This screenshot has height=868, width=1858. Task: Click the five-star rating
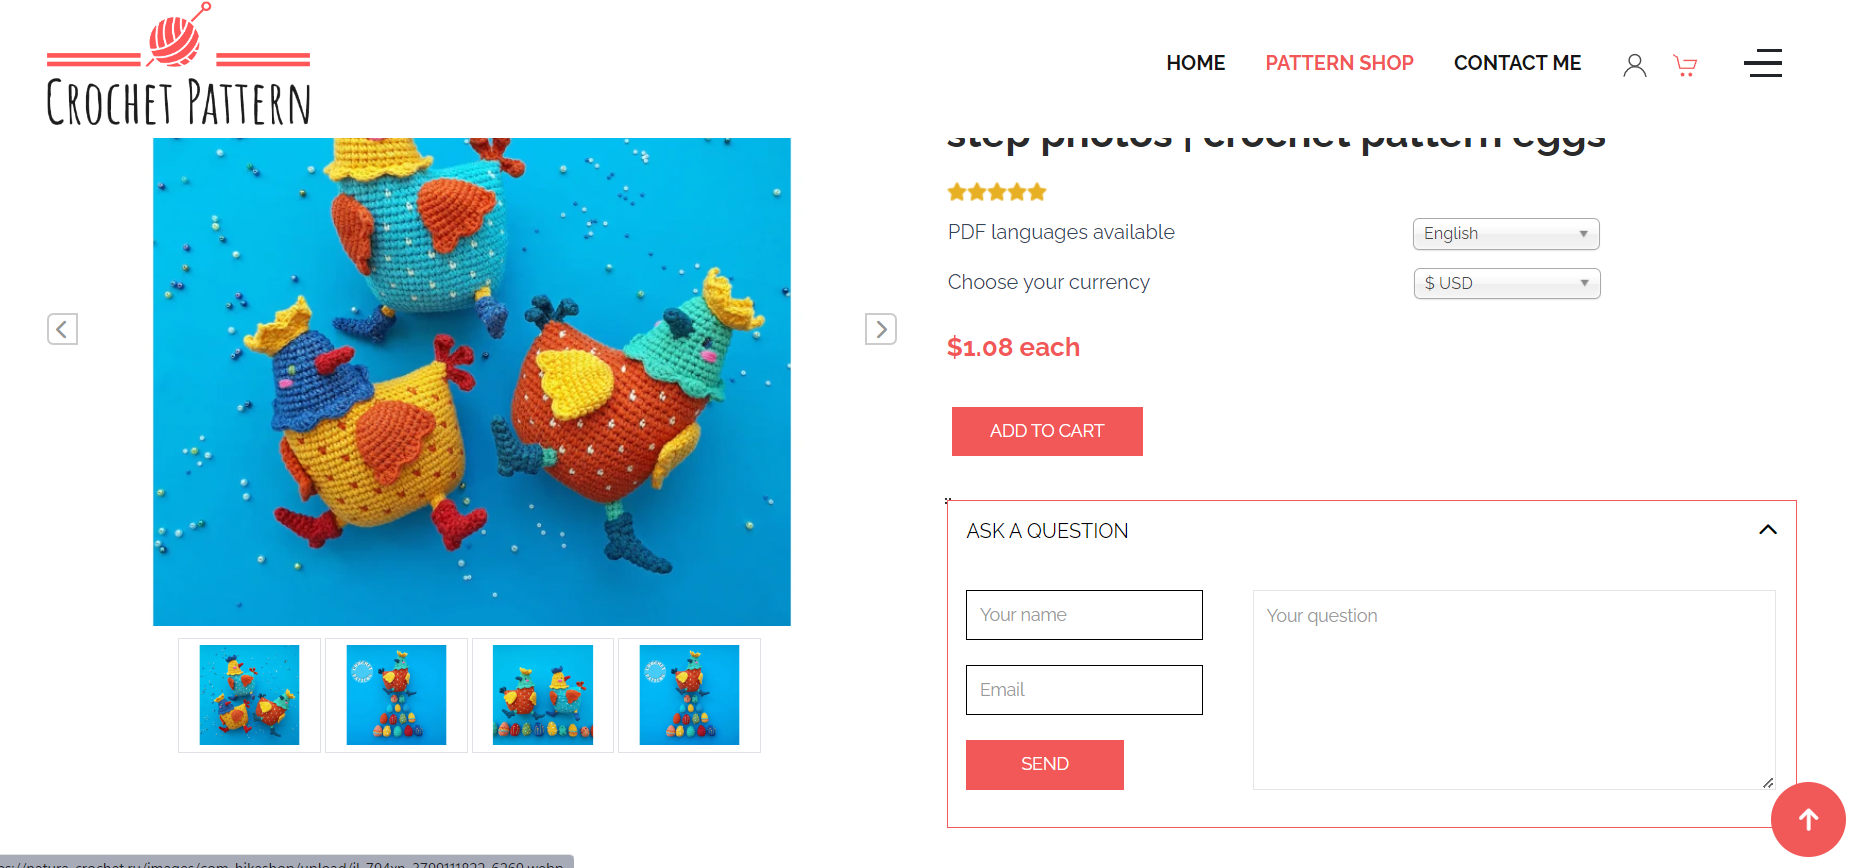pyautogui.click(x=997, y=192)
